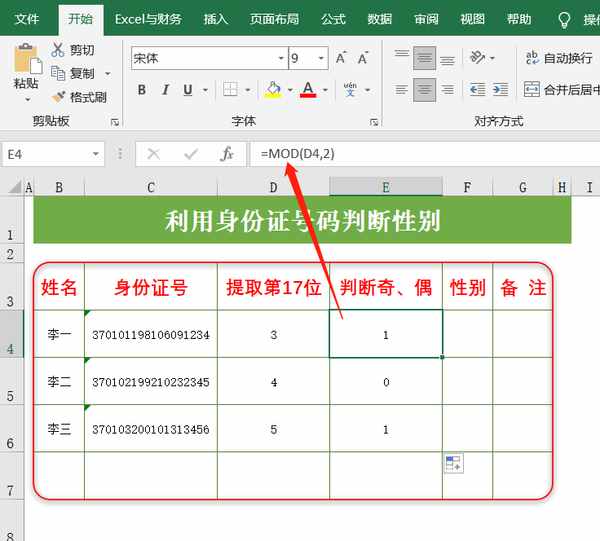
Task: Open font color dropdown arrow
Action: tap(325, 90)
